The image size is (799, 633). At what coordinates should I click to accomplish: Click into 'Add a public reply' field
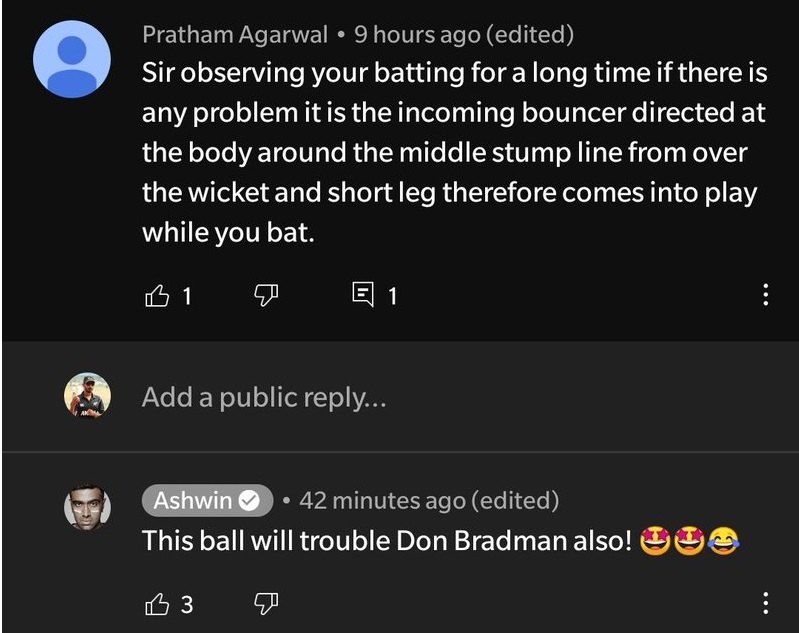pyautogui.click(x=264, y=398)
